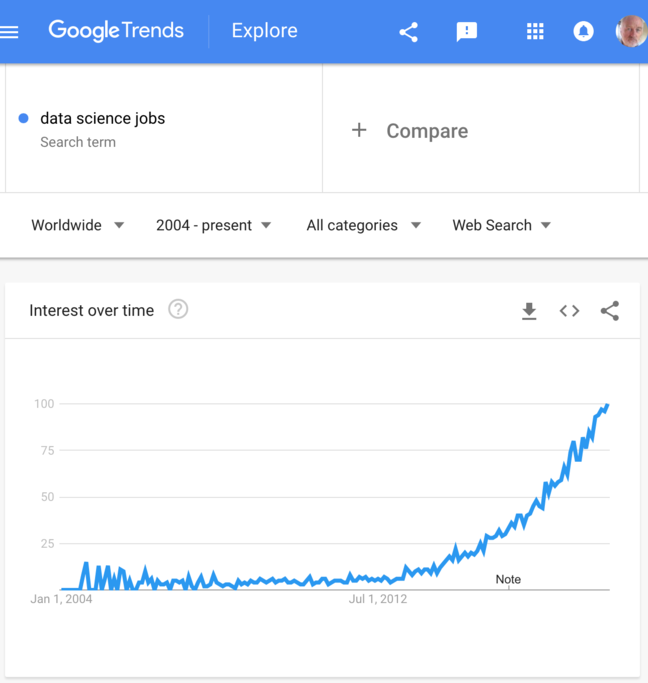648x683 pixels.
Task: Open the Web Search type dropdown
Action: (501, 225)
